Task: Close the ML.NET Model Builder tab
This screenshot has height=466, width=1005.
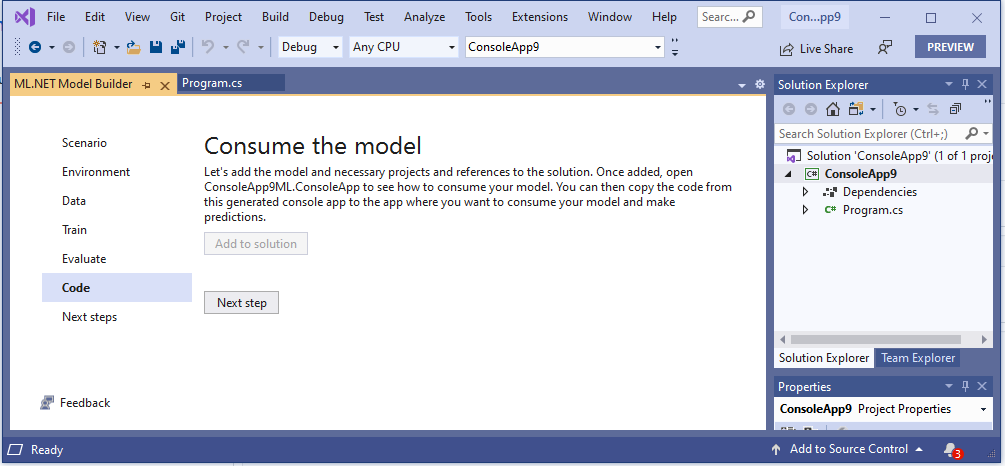Action: click(165, 85)
